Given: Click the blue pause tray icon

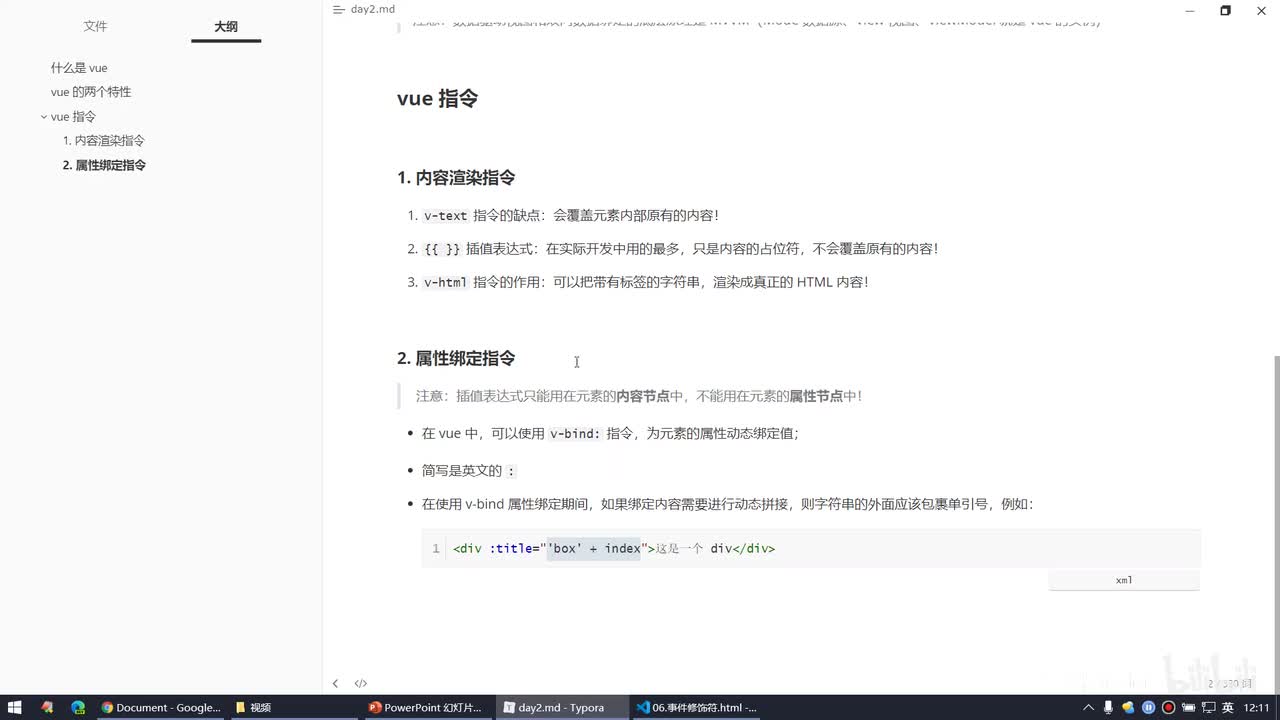Looking at the screenshot, I should [x=1148, y=707].
